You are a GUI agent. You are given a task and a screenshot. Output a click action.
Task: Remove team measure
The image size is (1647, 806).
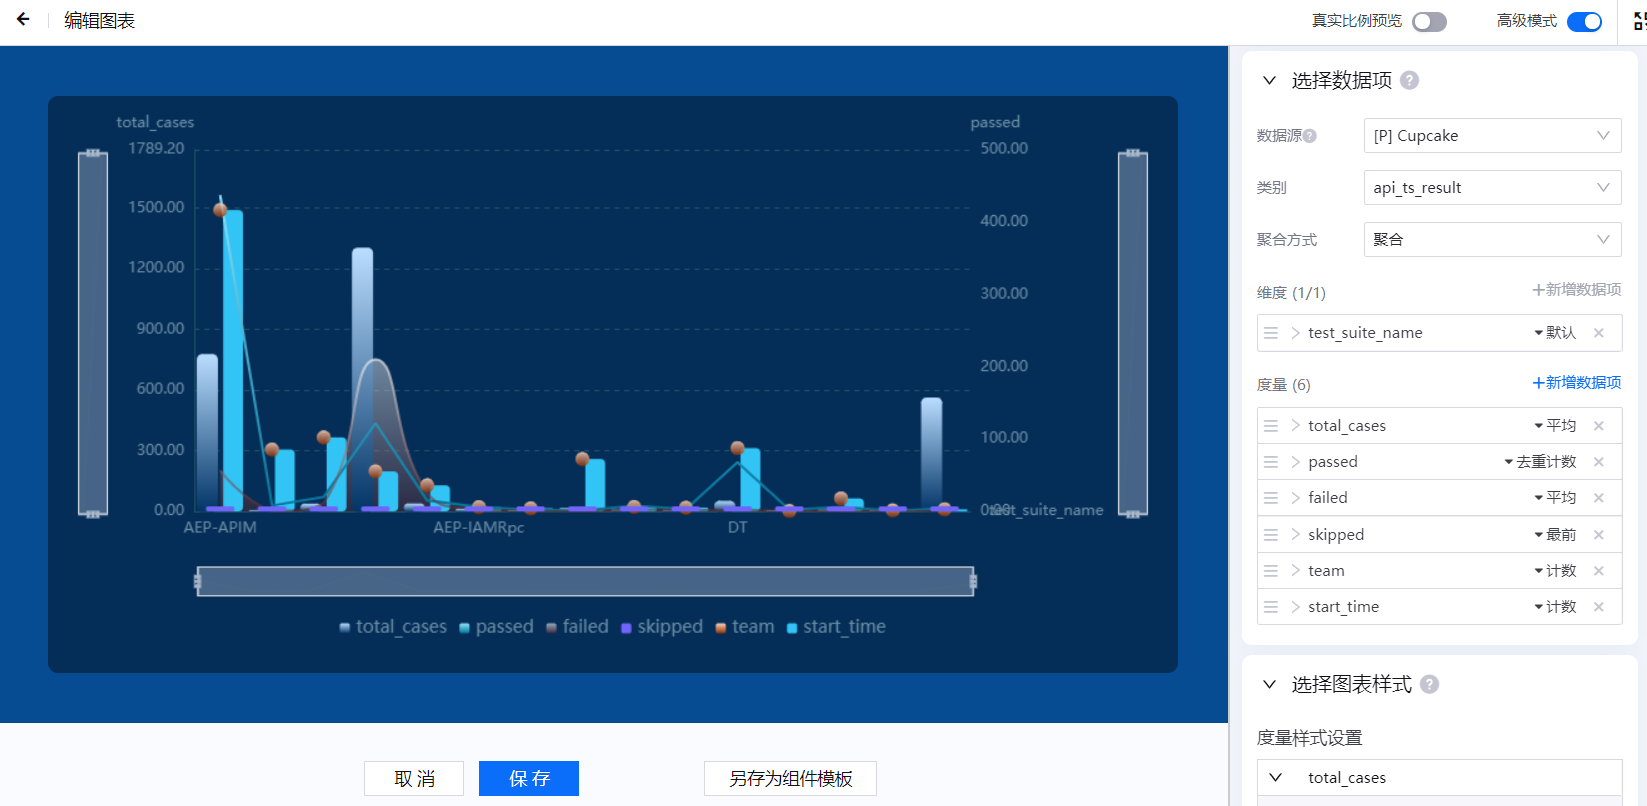(x=1599, y=571)
